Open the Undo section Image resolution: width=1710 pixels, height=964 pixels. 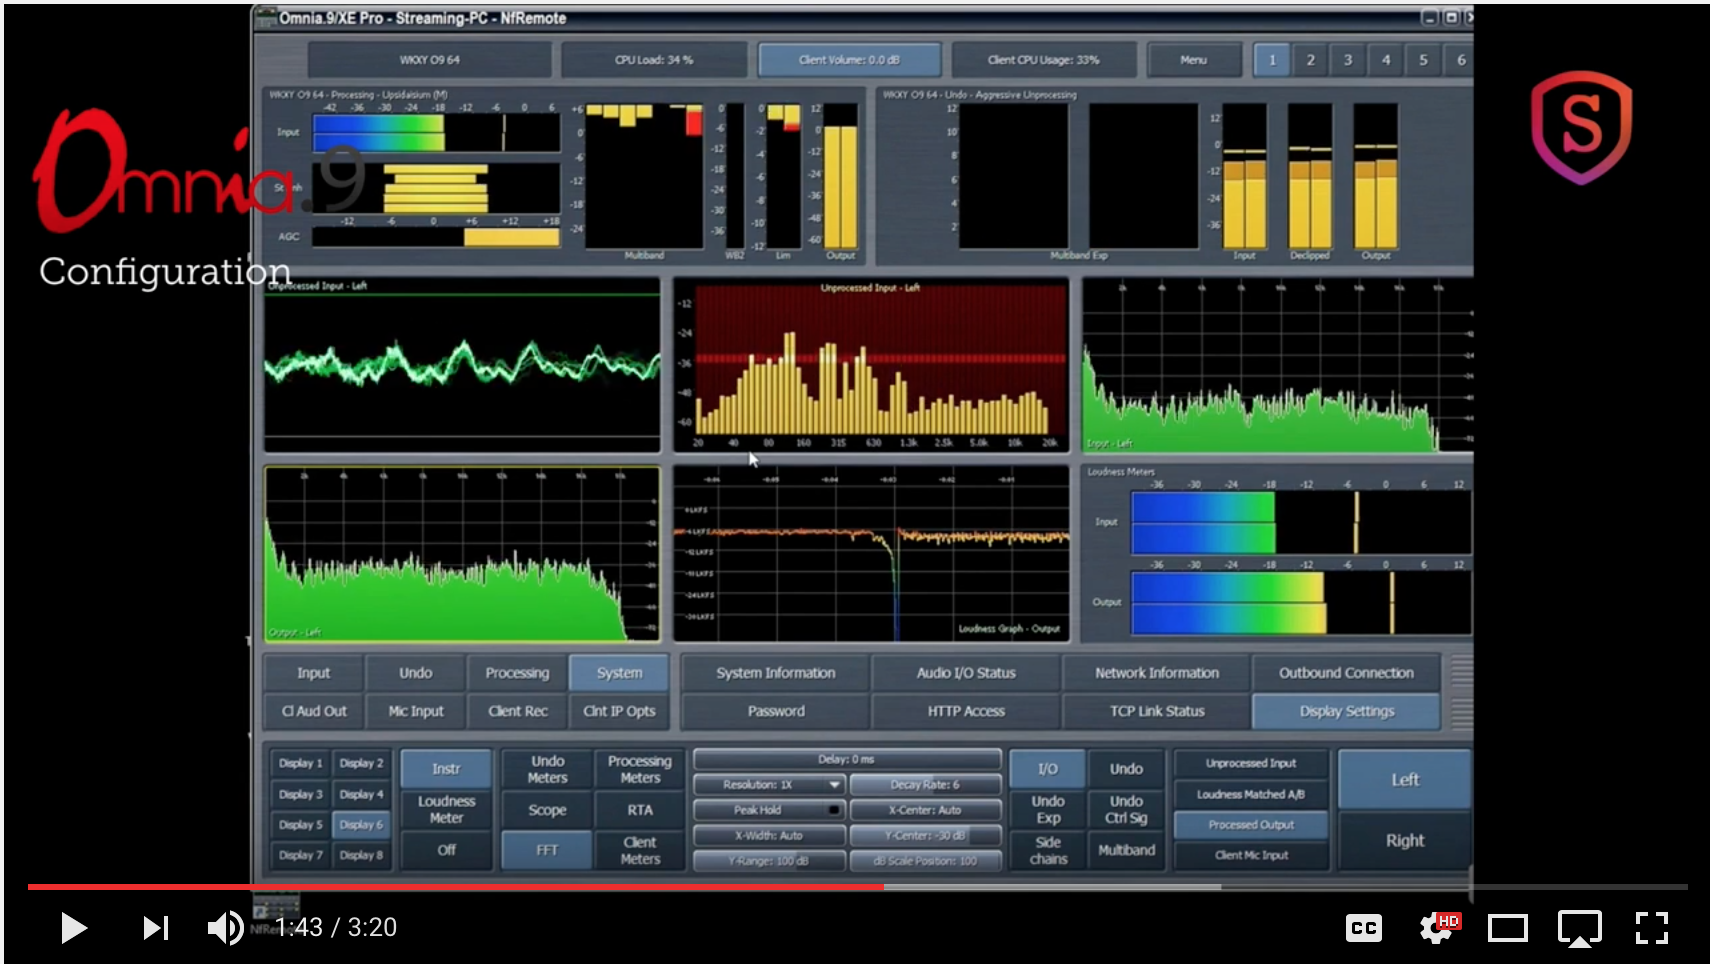[x=415, y=672]
